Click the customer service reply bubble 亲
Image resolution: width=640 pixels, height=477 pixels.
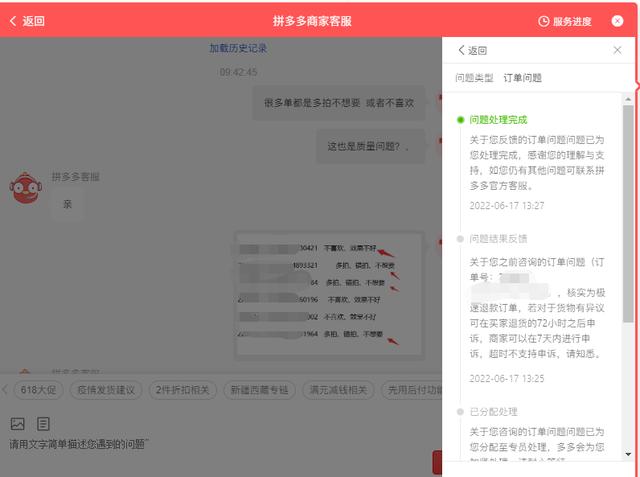(67, 204)
